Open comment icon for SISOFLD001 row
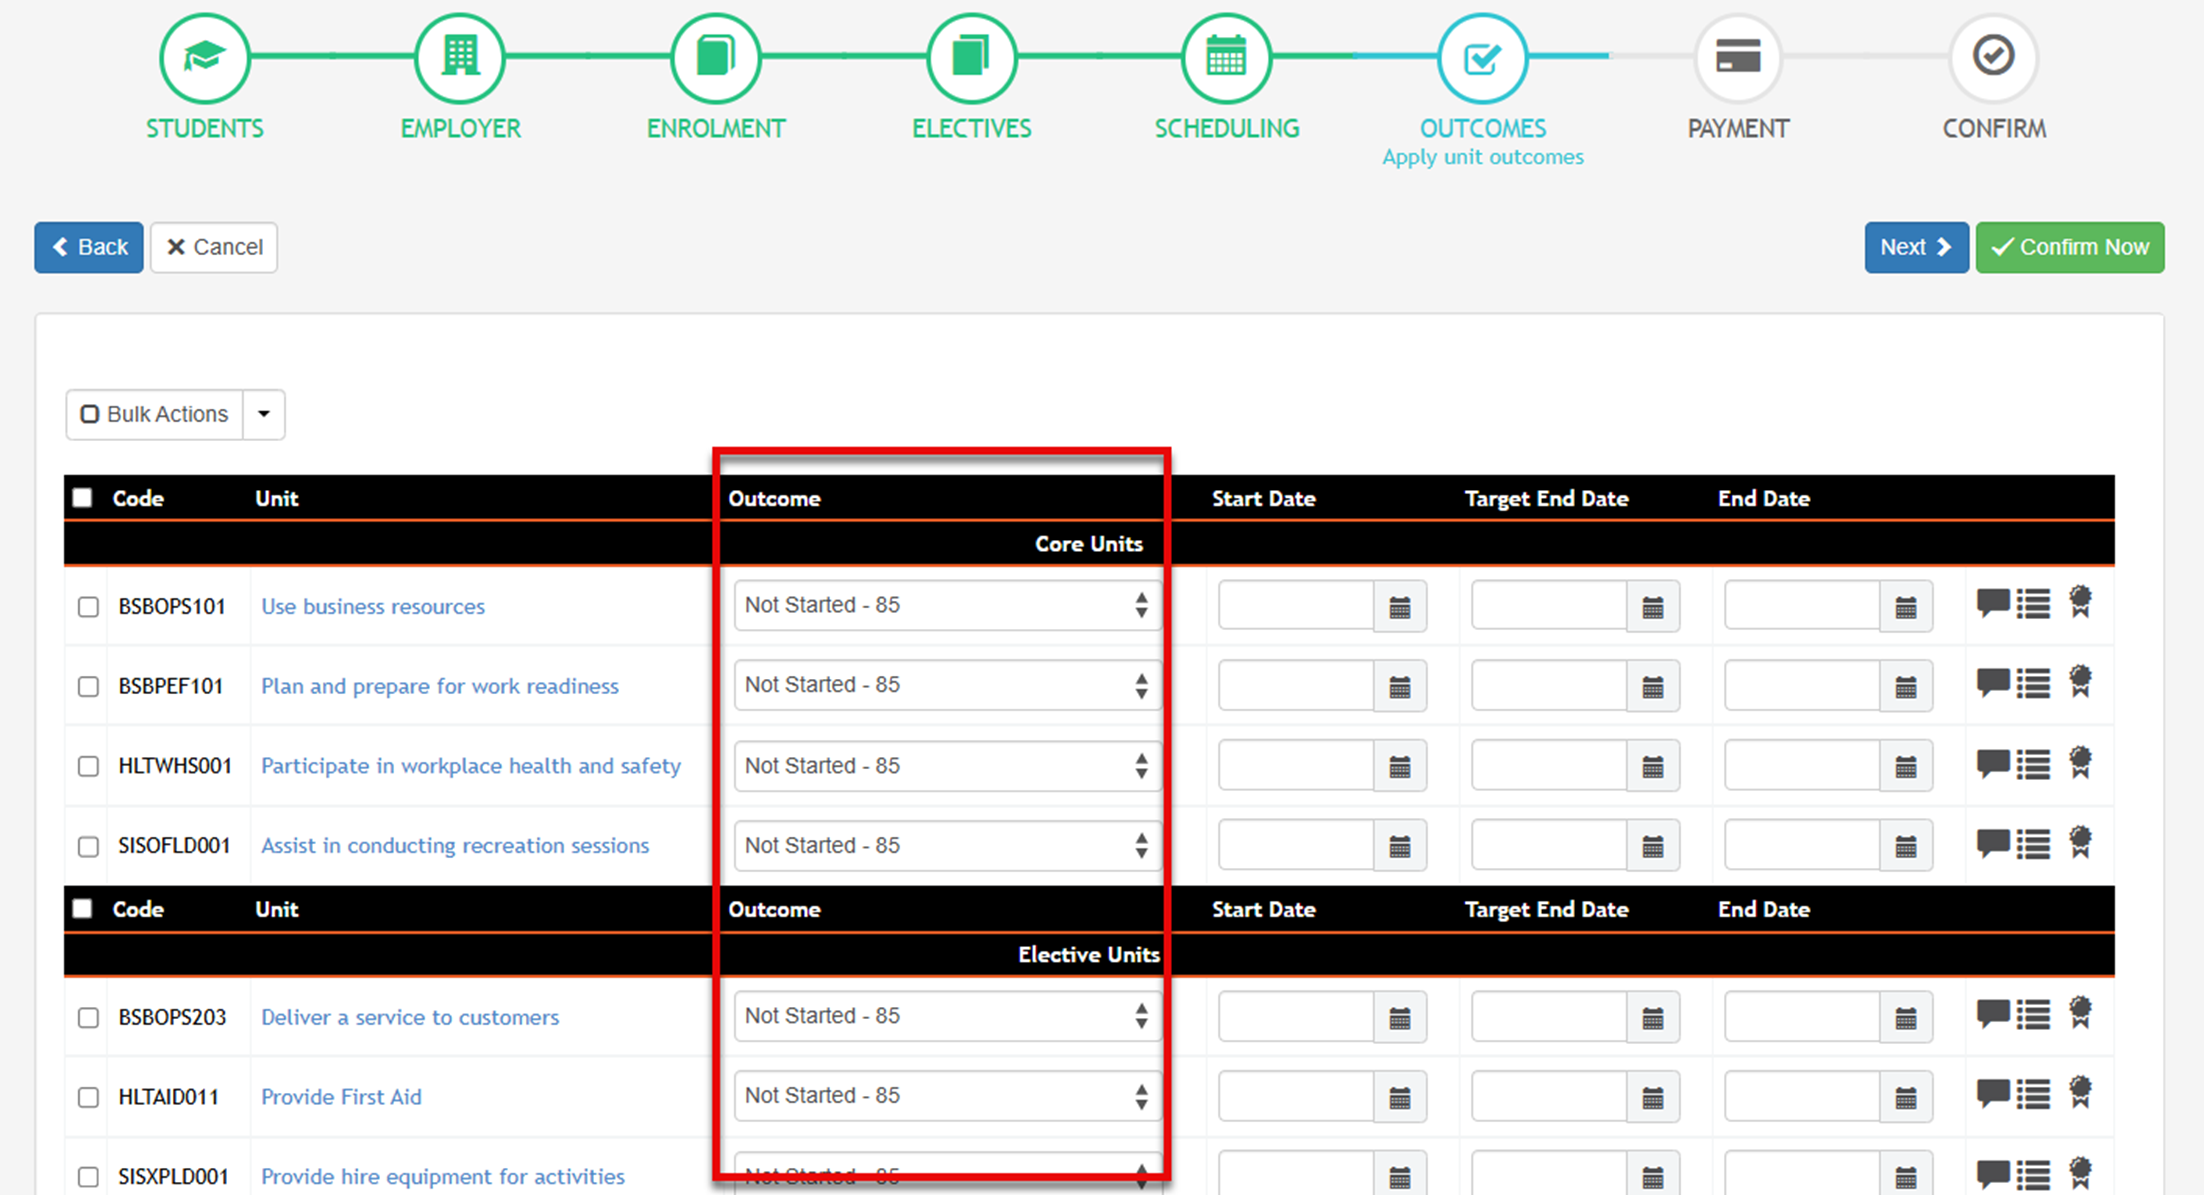This screenshot has width=2204, height=1195. coord(1993,843)
